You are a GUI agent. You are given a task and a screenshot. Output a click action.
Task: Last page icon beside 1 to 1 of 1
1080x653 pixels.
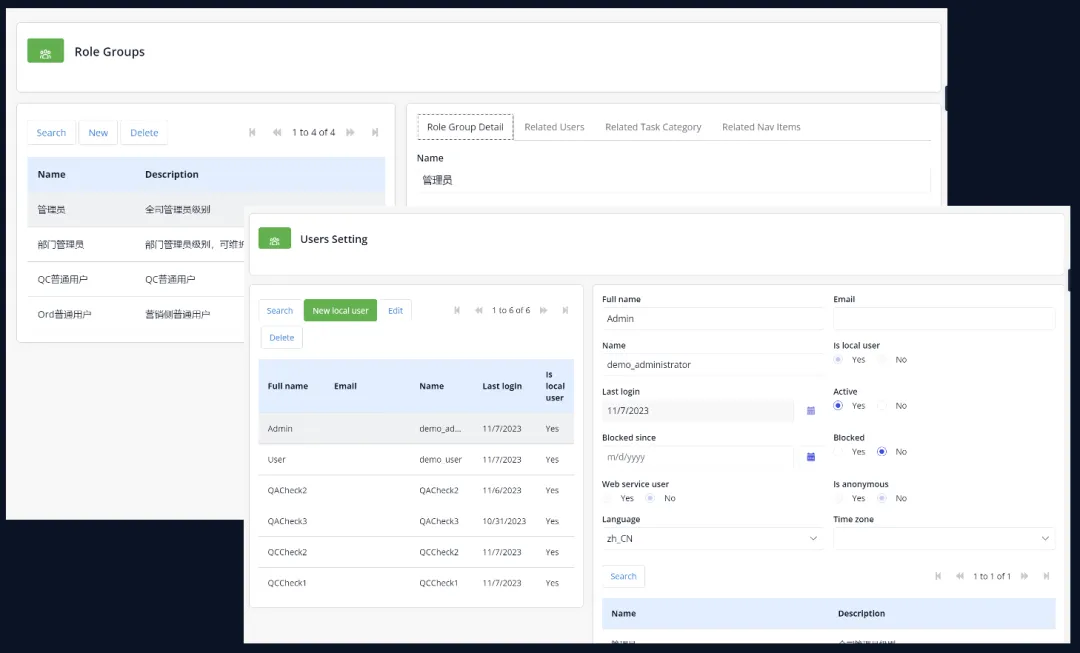pos(1046,576)
